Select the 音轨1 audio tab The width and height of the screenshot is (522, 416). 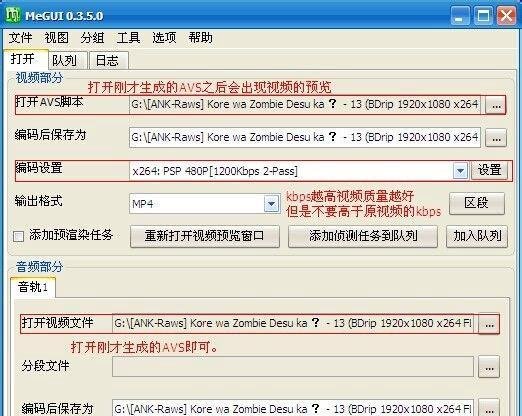pos(33,287)
